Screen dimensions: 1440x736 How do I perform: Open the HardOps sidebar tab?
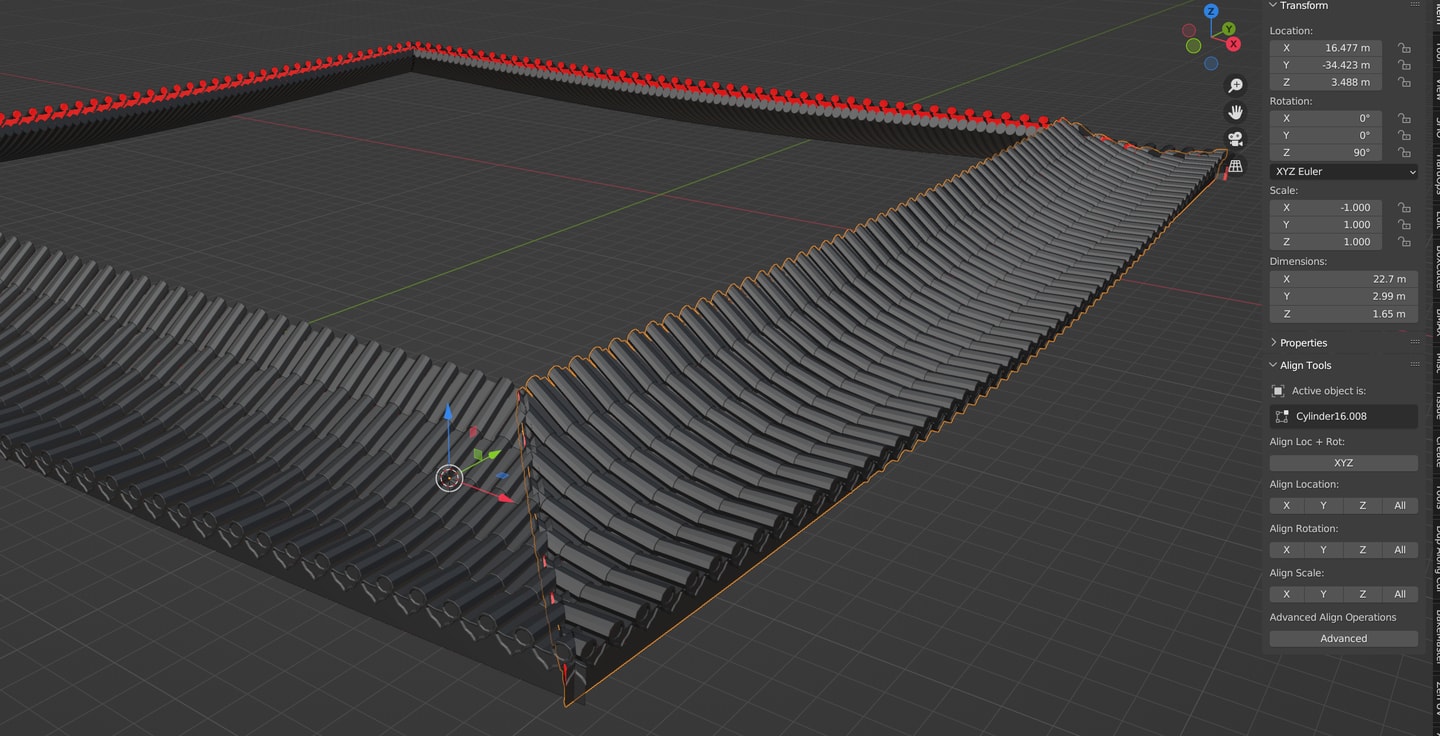pos(1435,175)
